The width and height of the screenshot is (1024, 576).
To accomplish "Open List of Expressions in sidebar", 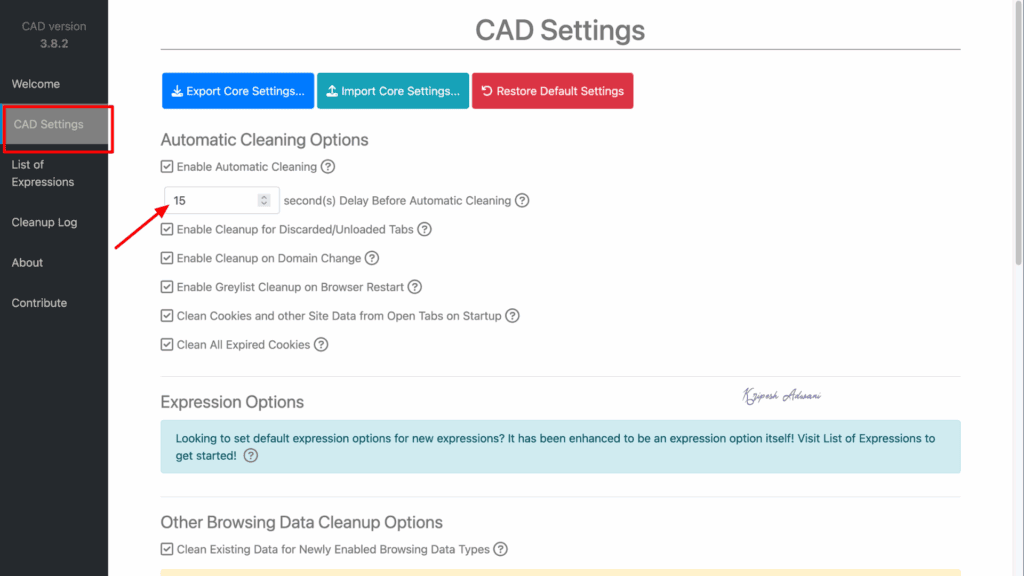I will 43,173.
